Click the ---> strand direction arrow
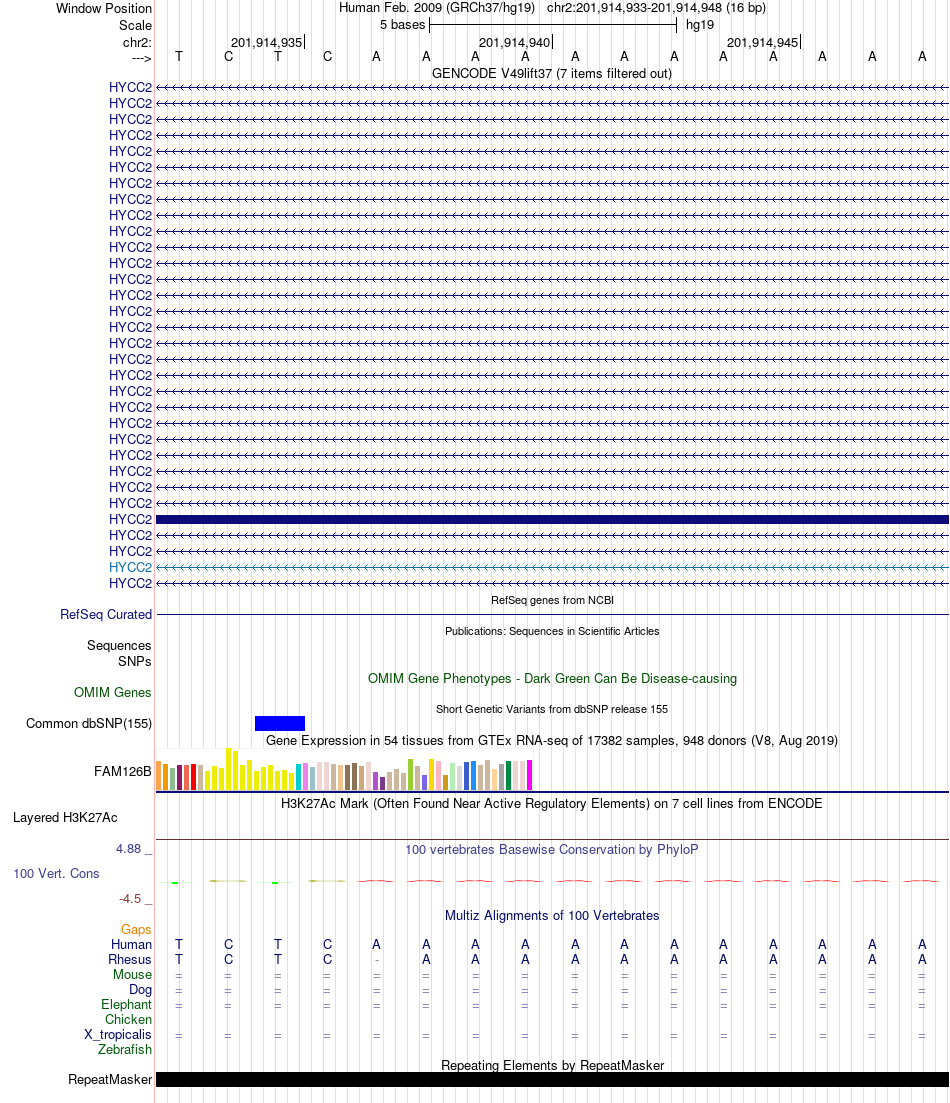The width and height of the screenshot is (950, 1103). point(141,58)
